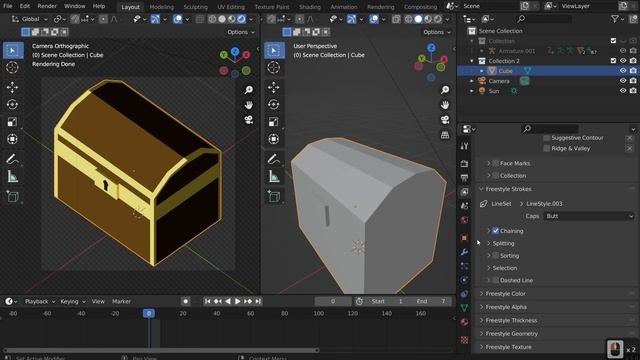Image resolution: width=640 pixels, height=360 pixels.
Task: Select the Annotate tool in the left viewport
Action: coord(12,159)
